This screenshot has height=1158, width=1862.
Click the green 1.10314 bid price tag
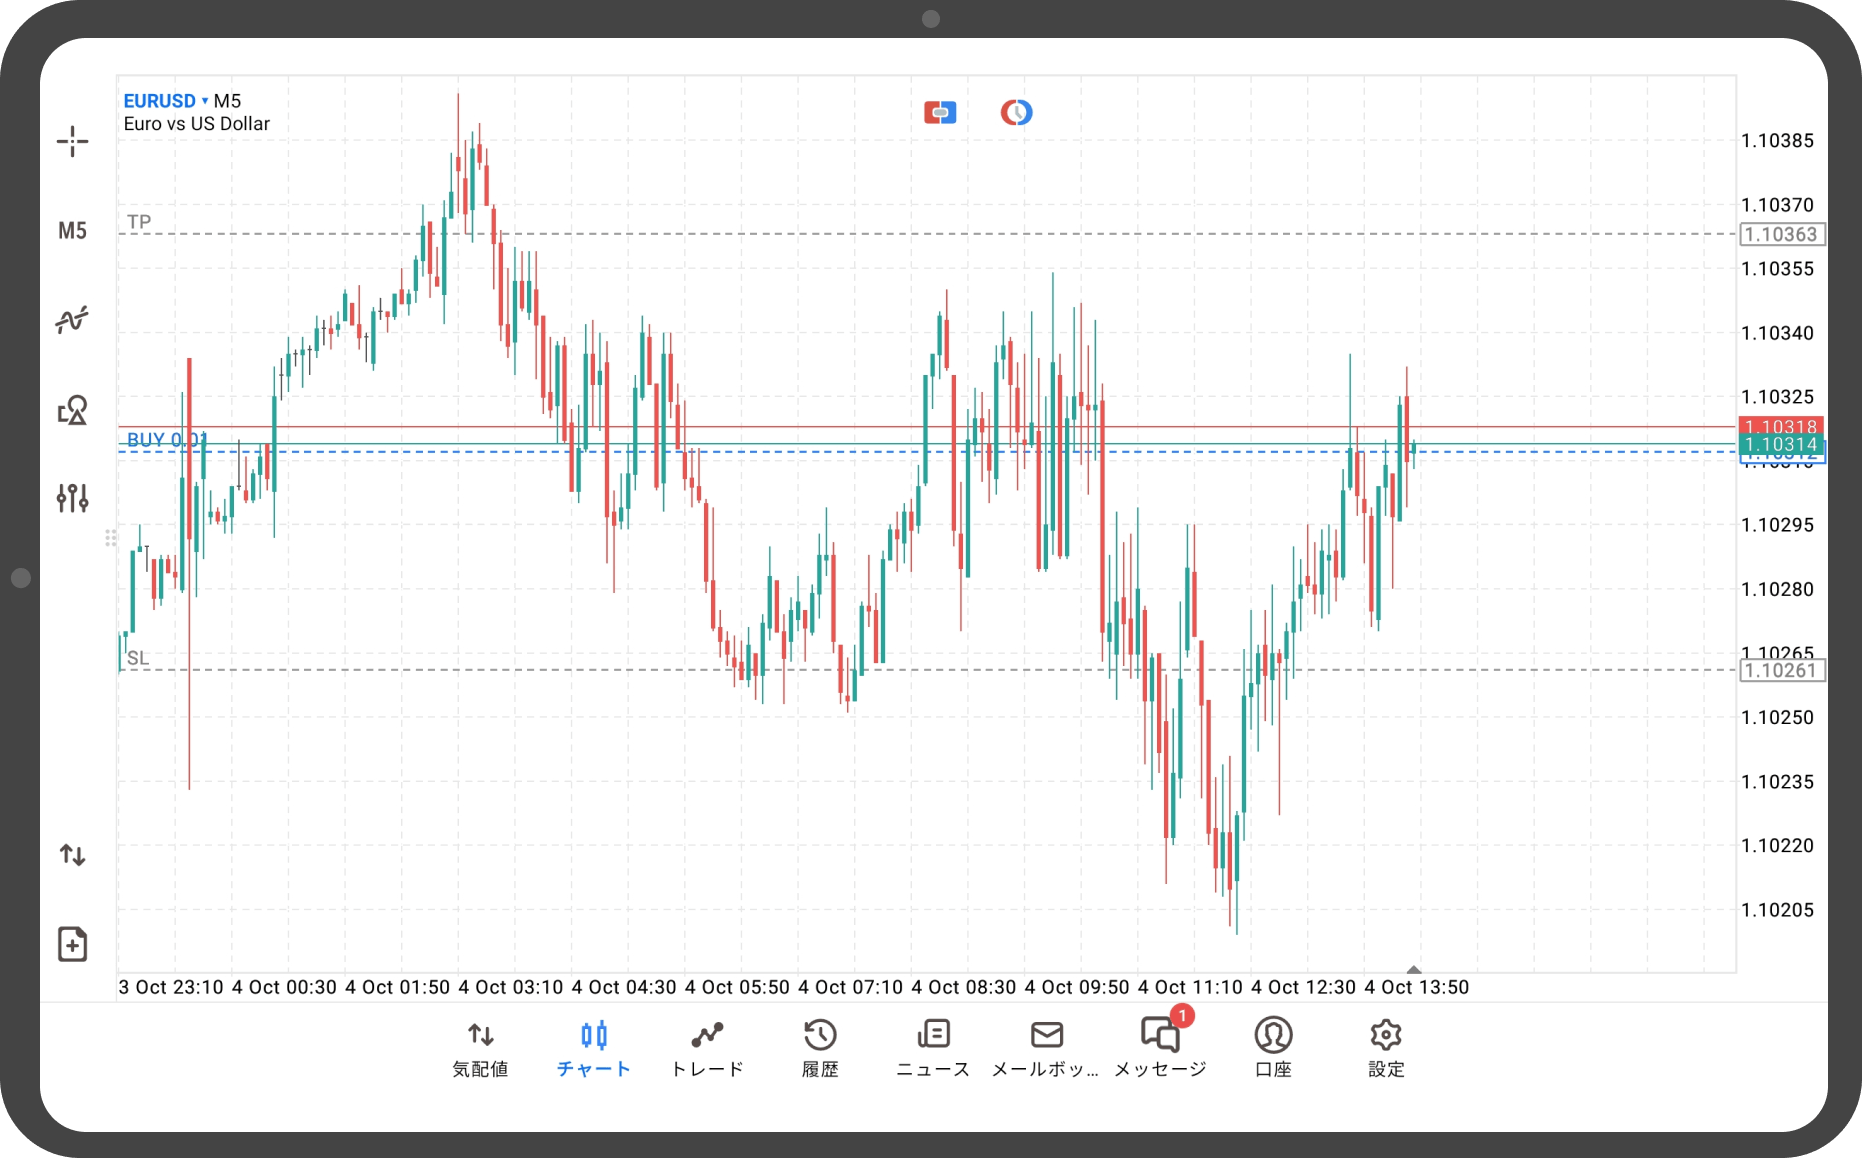1781,444
